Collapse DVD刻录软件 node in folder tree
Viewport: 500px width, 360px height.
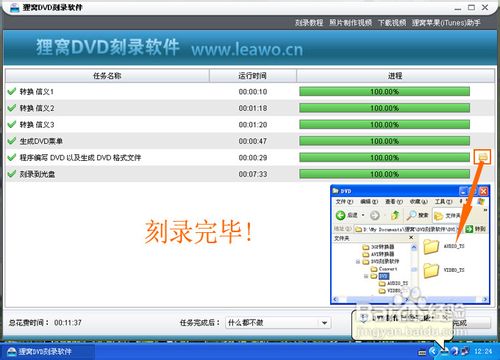(358, 262)
